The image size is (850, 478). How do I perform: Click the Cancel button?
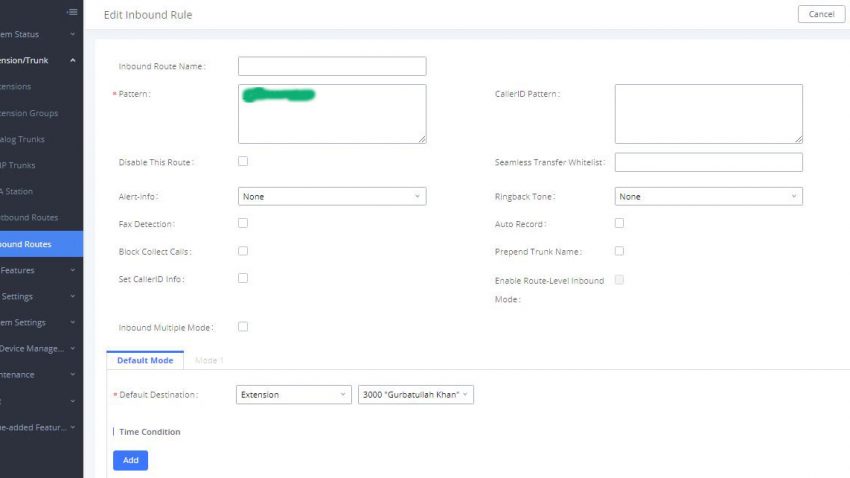[x=820, y=14]
